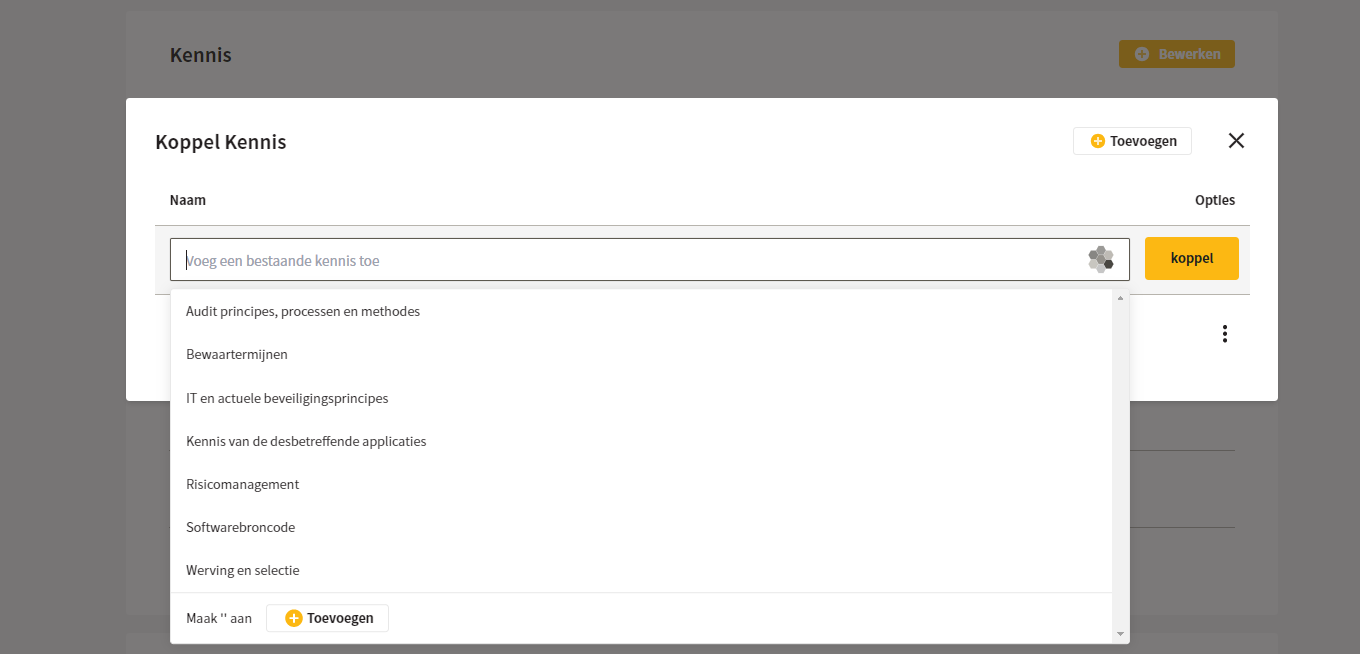The width and height of the screenshot is (1360, 654).
Task: Choose 'Risicomanagement' from the list
Action: pos(641,484)
